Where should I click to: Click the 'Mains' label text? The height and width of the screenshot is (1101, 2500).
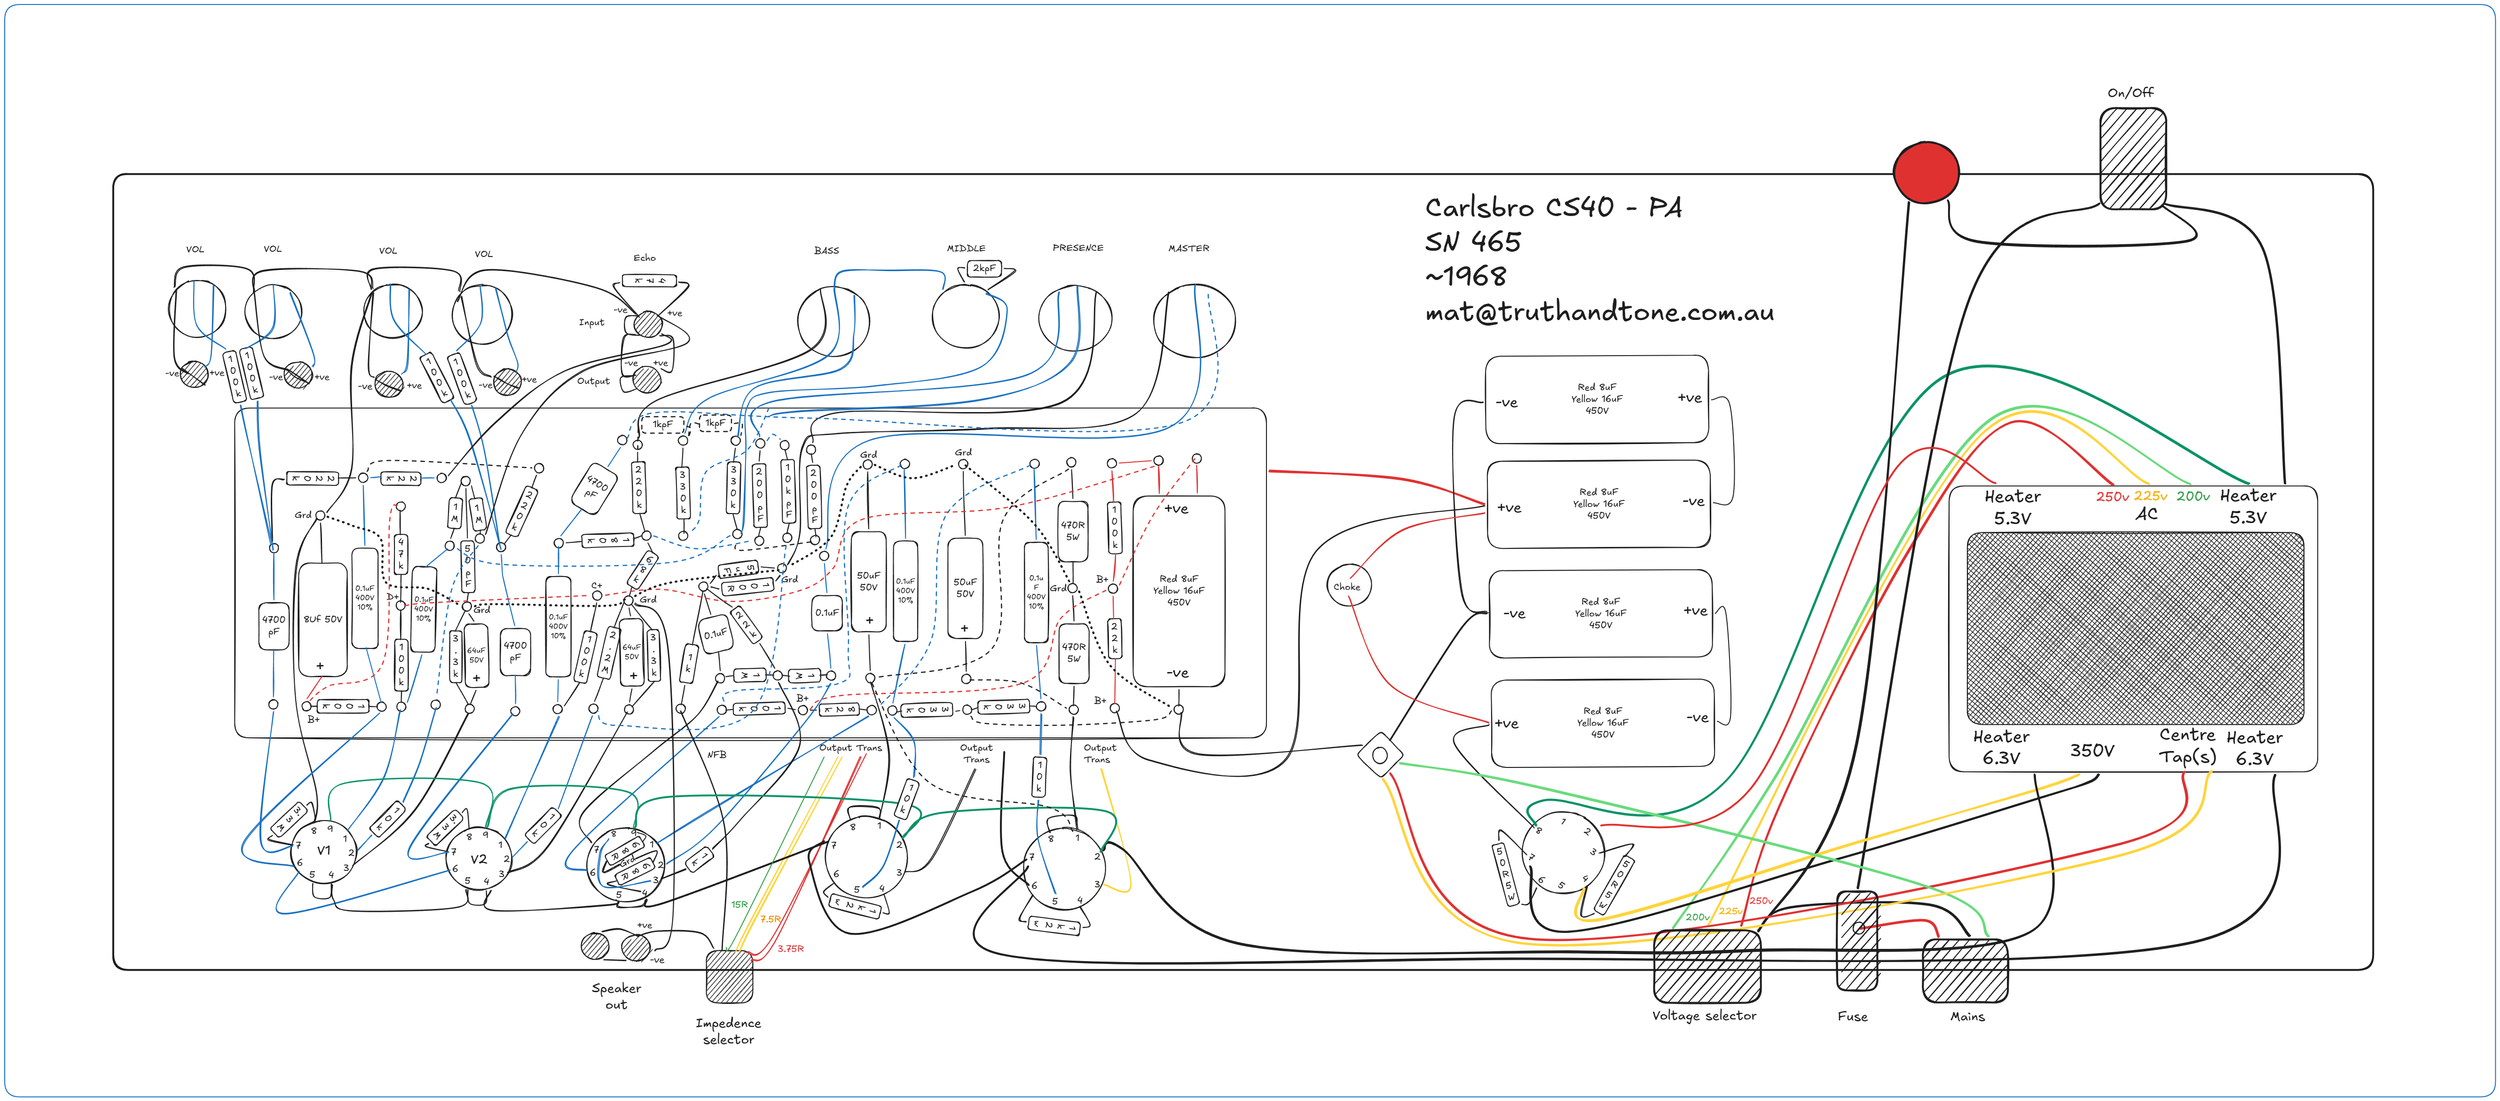pos(1967,1016)
